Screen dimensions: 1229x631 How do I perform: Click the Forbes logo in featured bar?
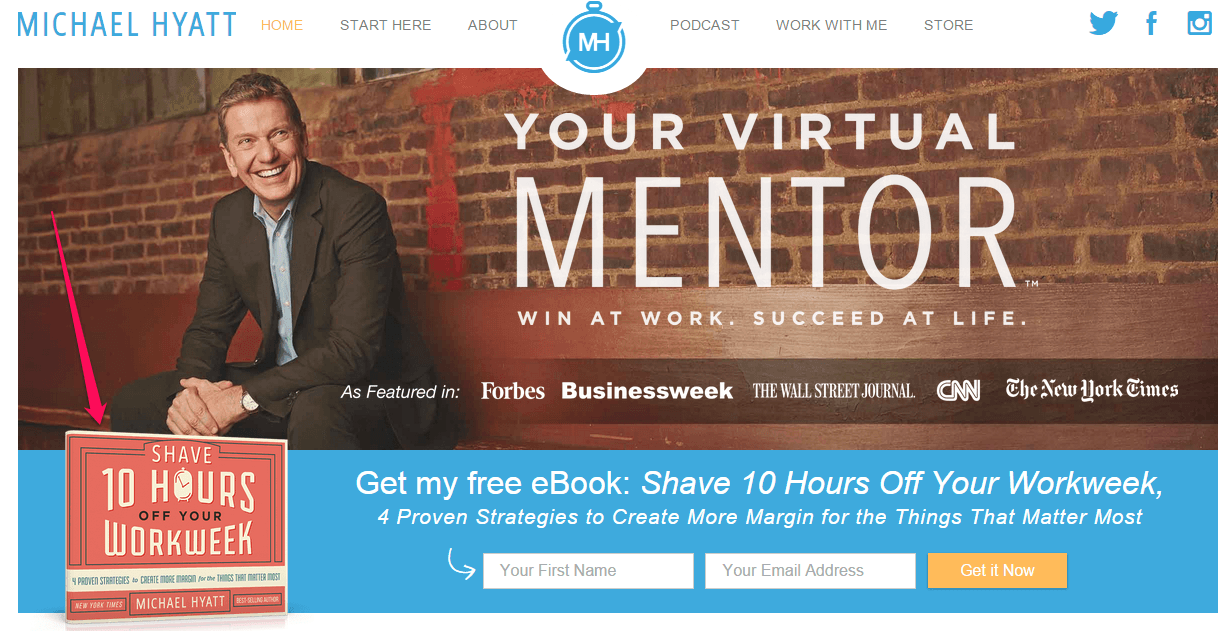[513, 390]
